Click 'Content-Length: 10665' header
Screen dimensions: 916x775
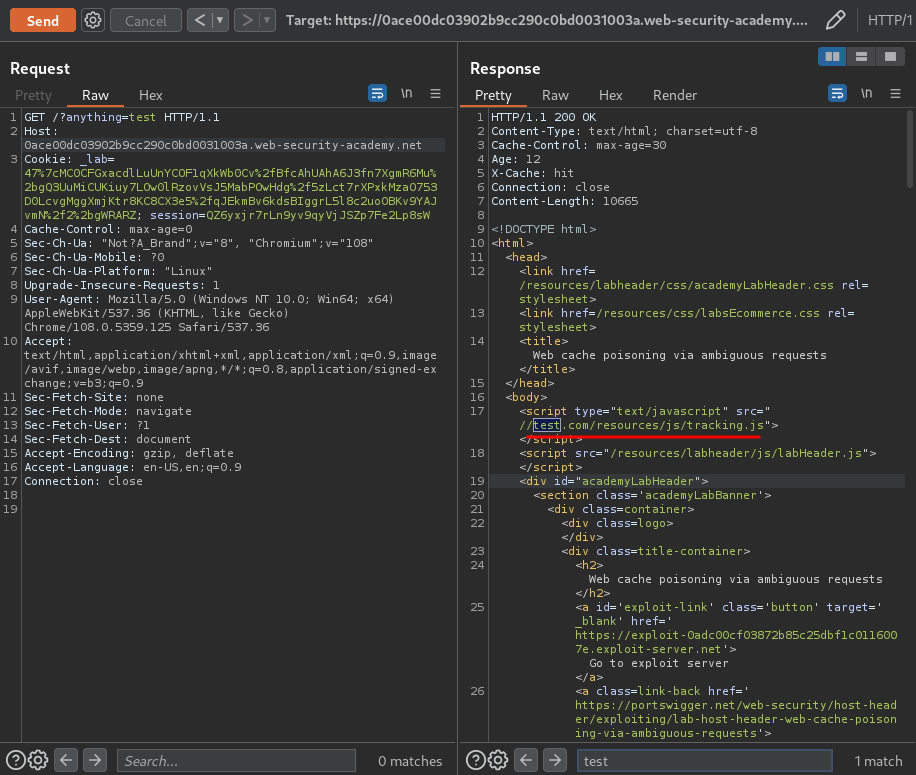click(x=564, y=201)
